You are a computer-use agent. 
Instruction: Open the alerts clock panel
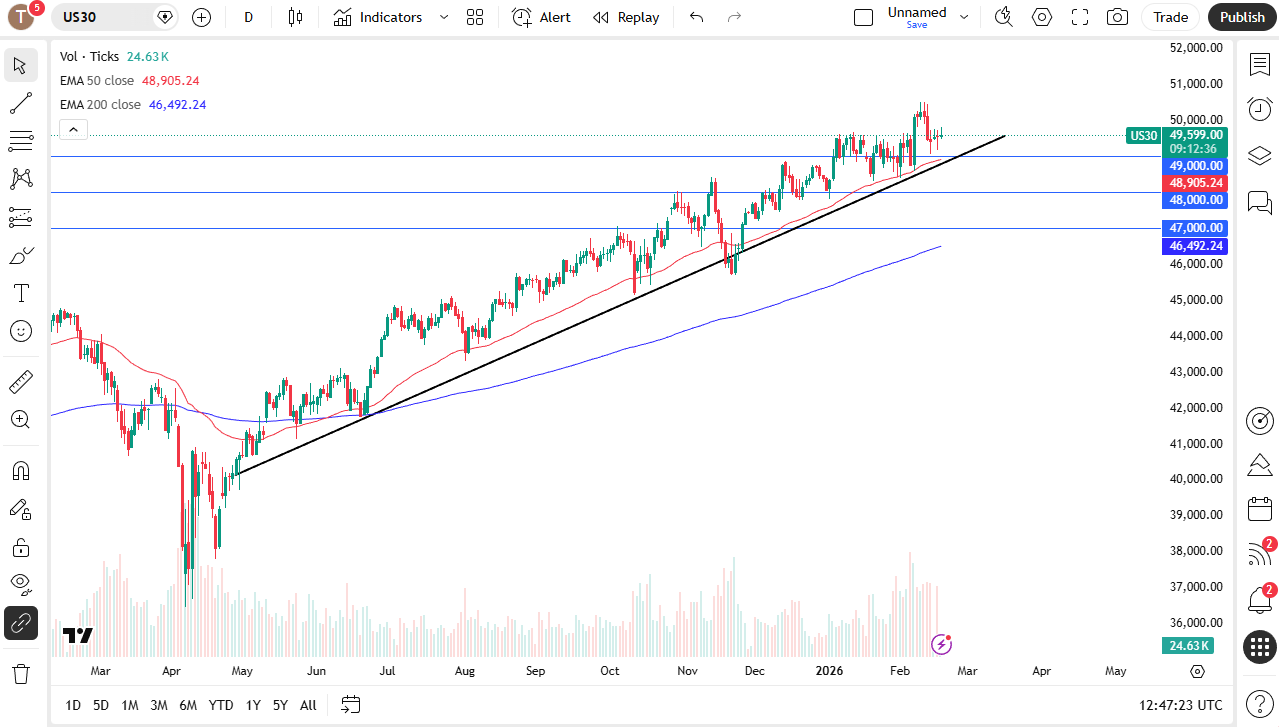pos(1259,110)
